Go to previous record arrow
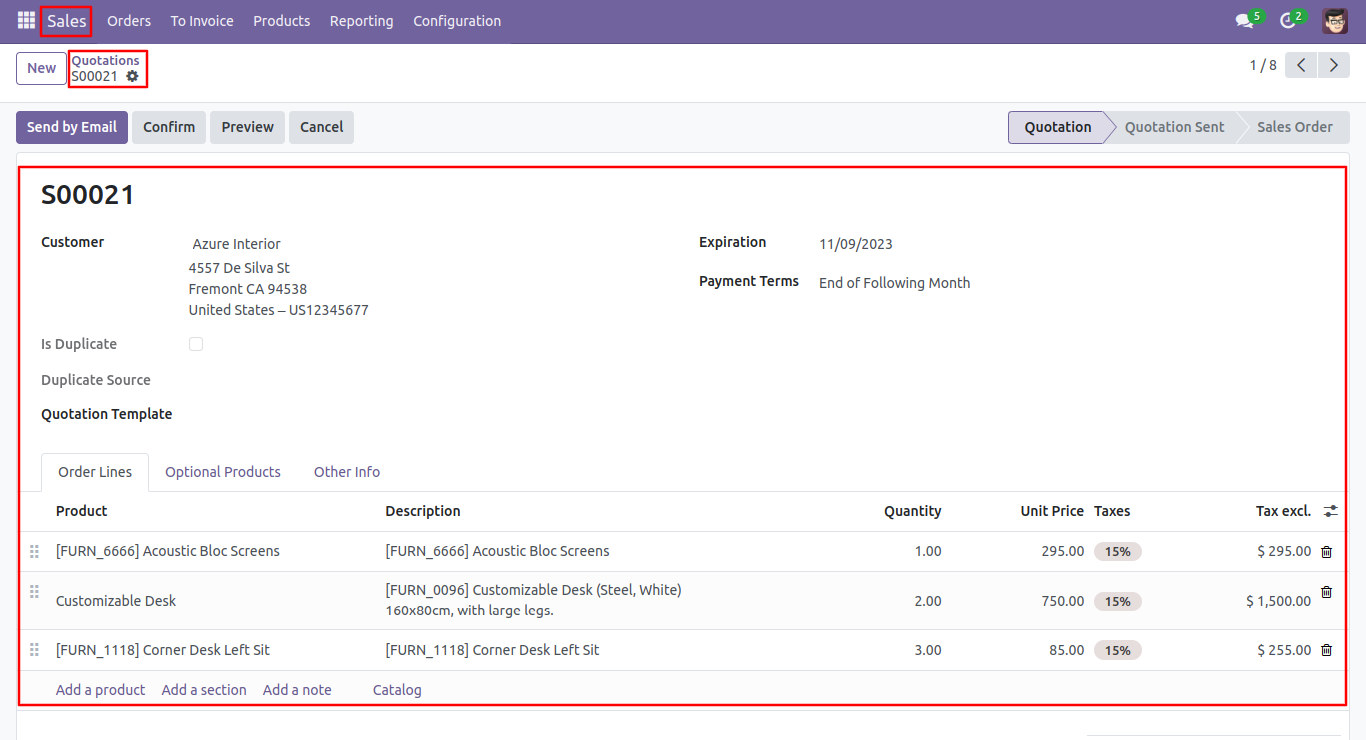This screenshot has width=1366, height=740. pyautogui.click(x=1301, y=65)
